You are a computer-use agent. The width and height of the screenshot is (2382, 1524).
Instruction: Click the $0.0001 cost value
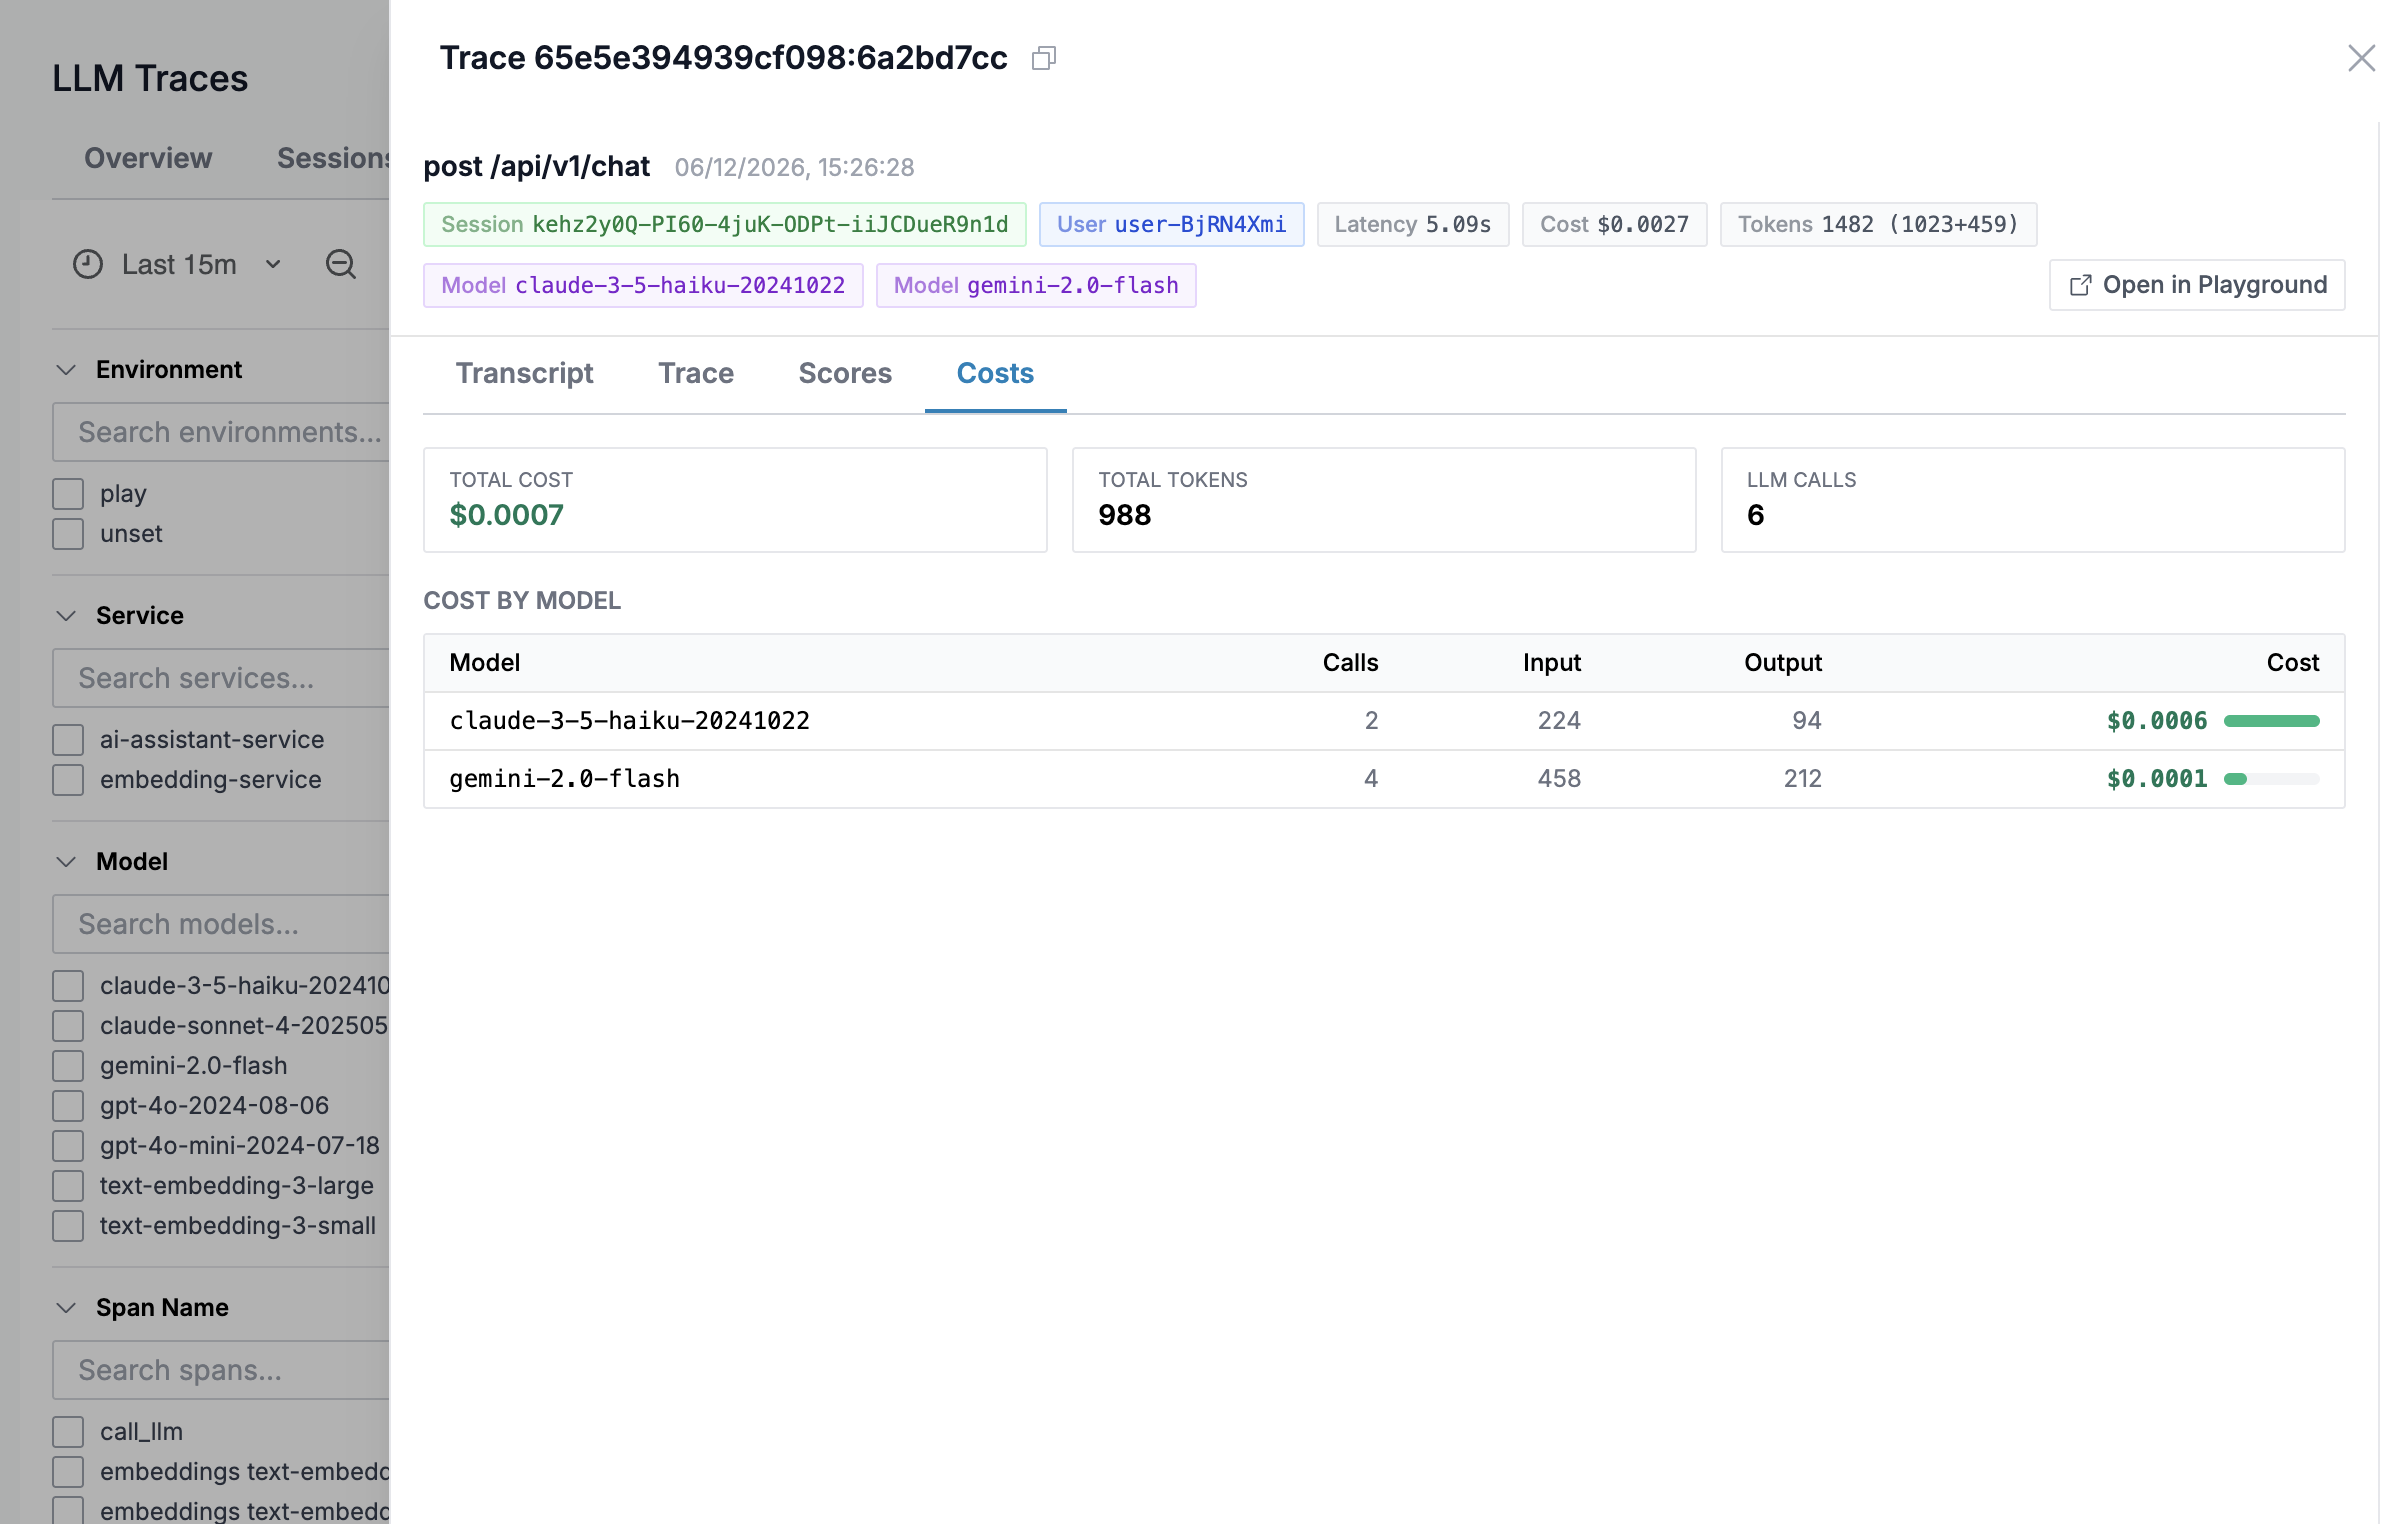coord(2156,779)
